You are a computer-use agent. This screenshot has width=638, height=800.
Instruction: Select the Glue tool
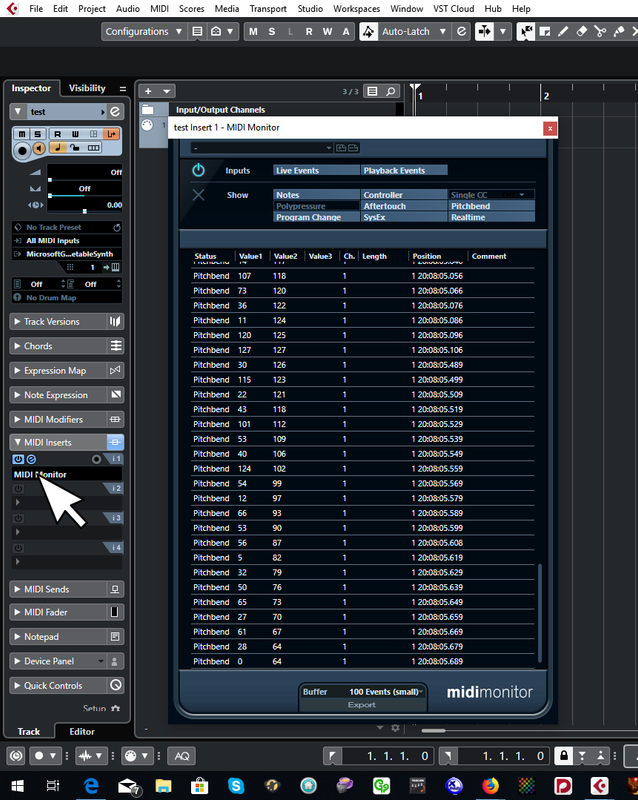(x=619, y=32)
